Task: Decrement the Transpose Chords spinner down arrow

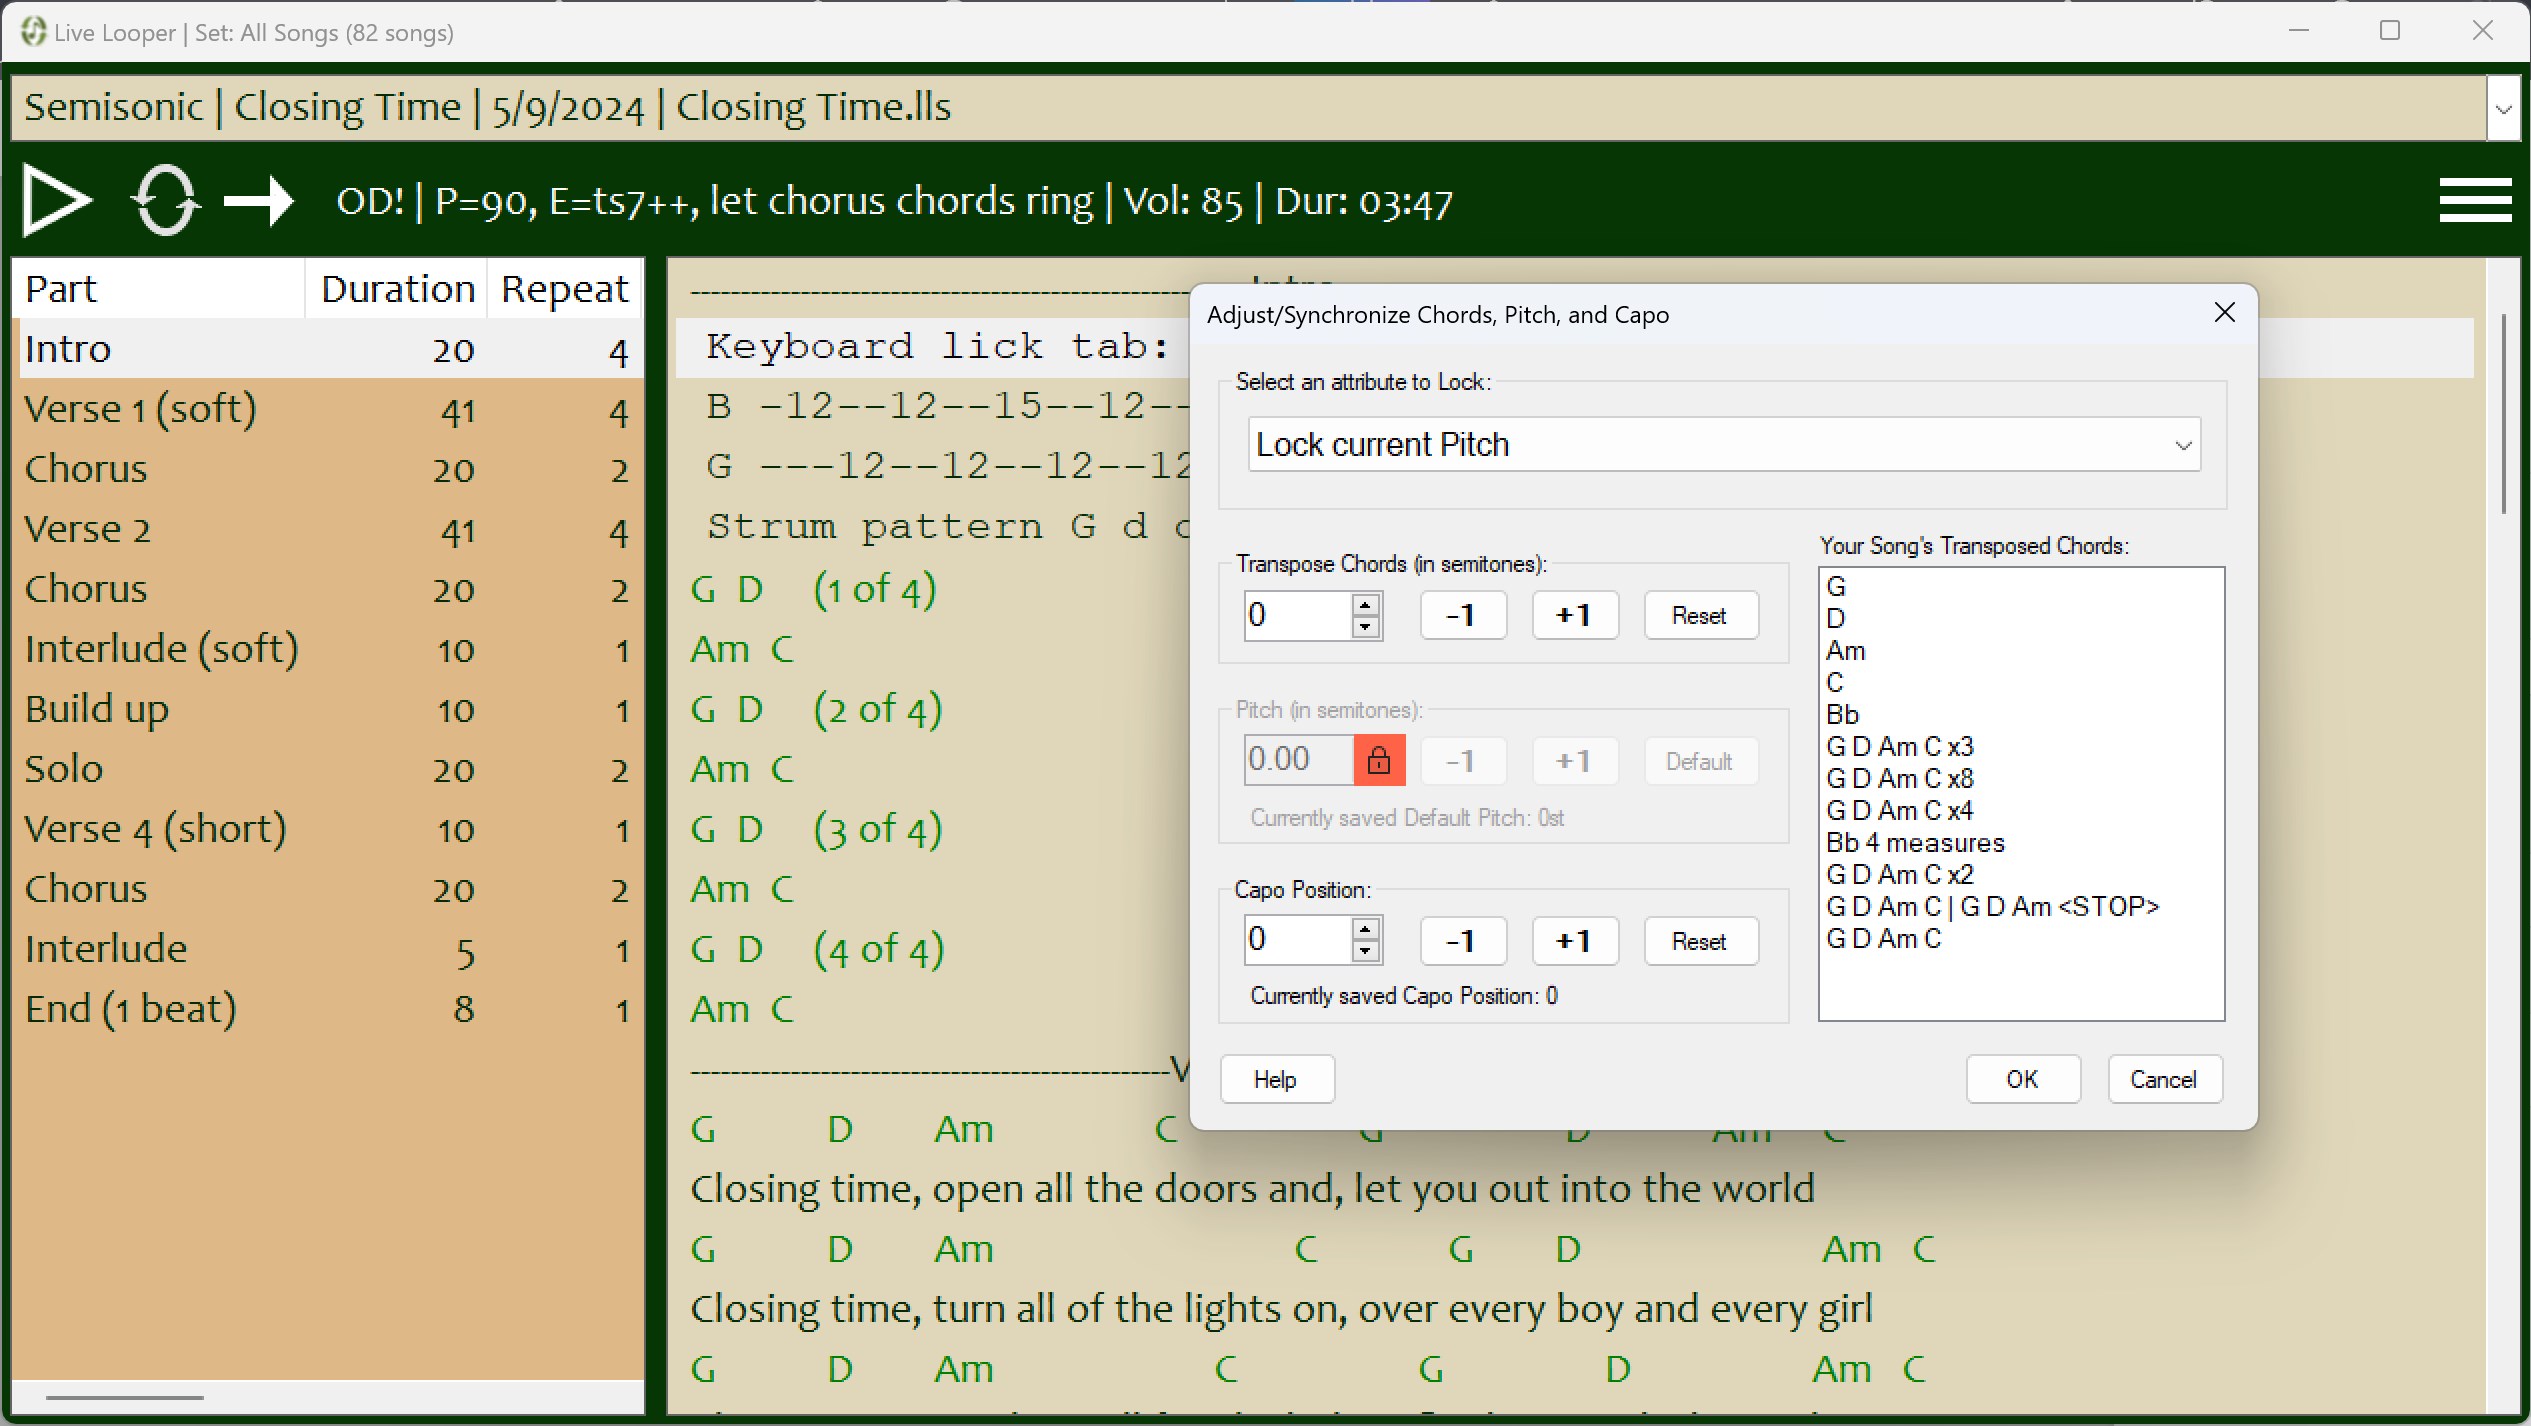Action: point(1365,626)
